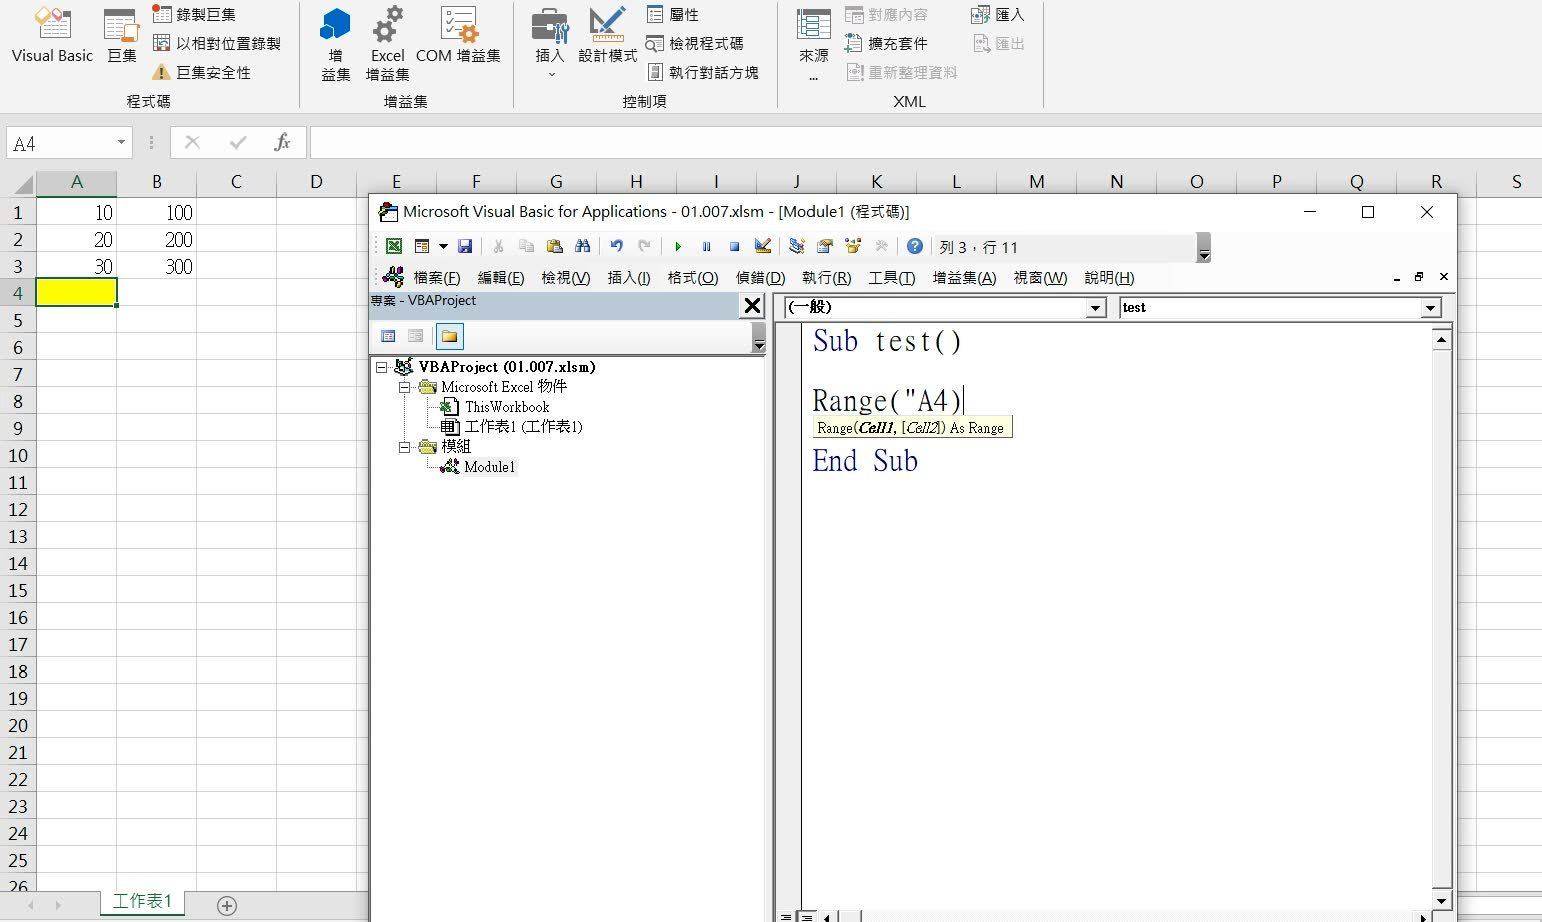This screenshot has height=922, width=1542.
Task: Switch to the 工作表1 sheet tab
Action: coord(142,901)
